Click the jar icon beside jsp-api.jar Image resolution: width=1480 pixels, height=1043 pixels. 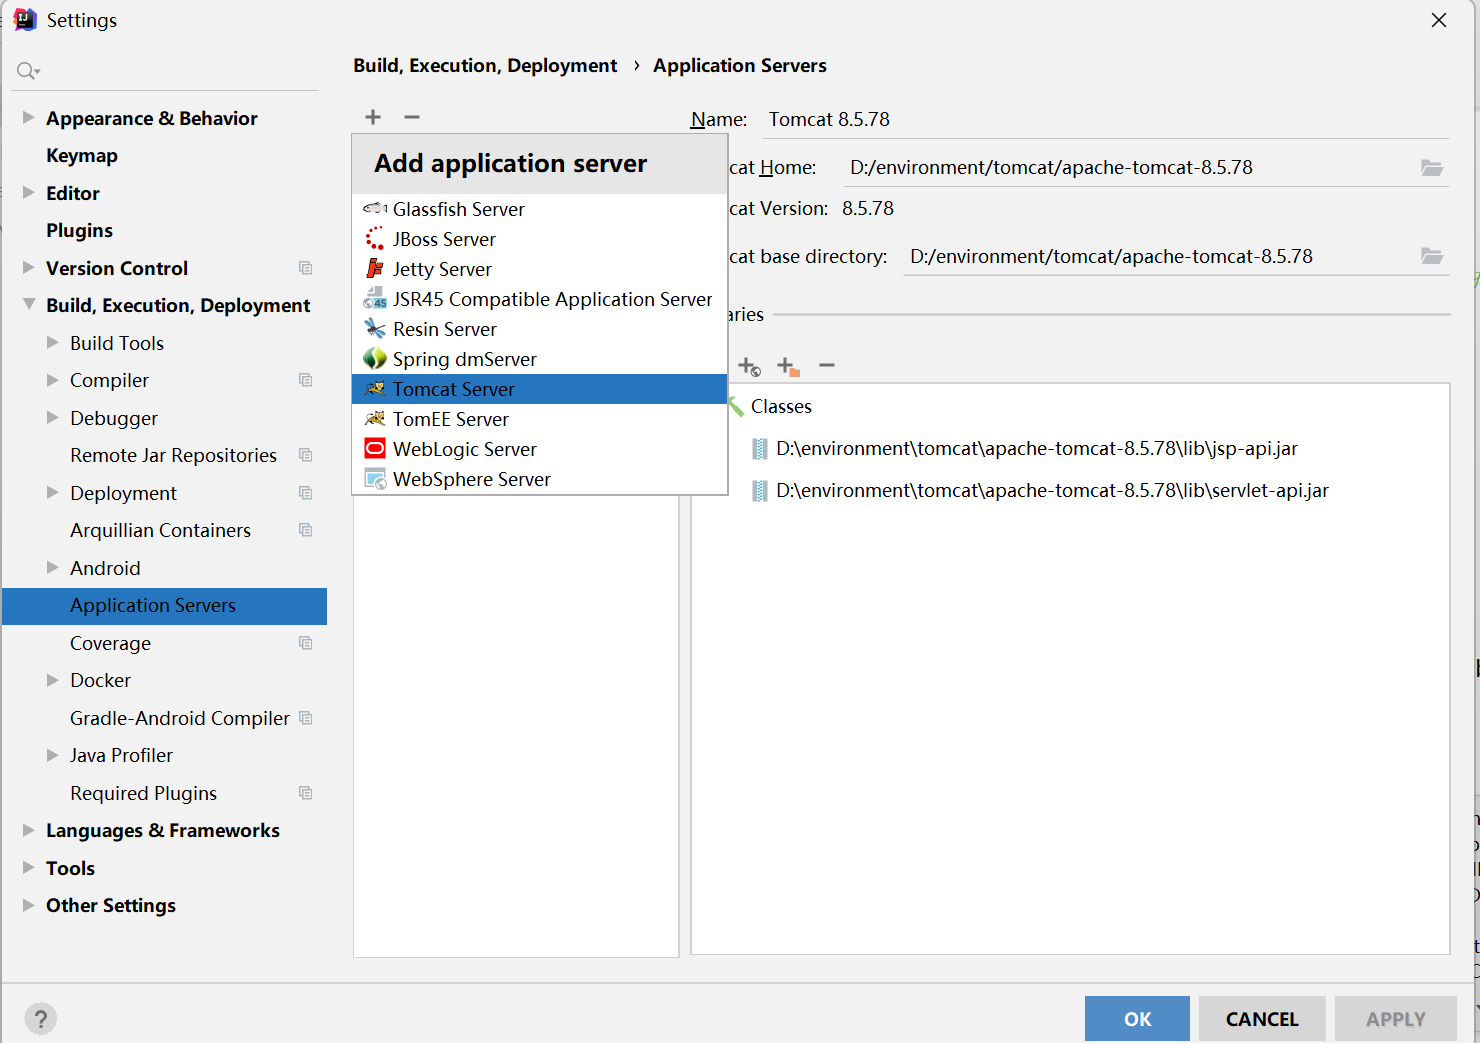tap(760, 449)
